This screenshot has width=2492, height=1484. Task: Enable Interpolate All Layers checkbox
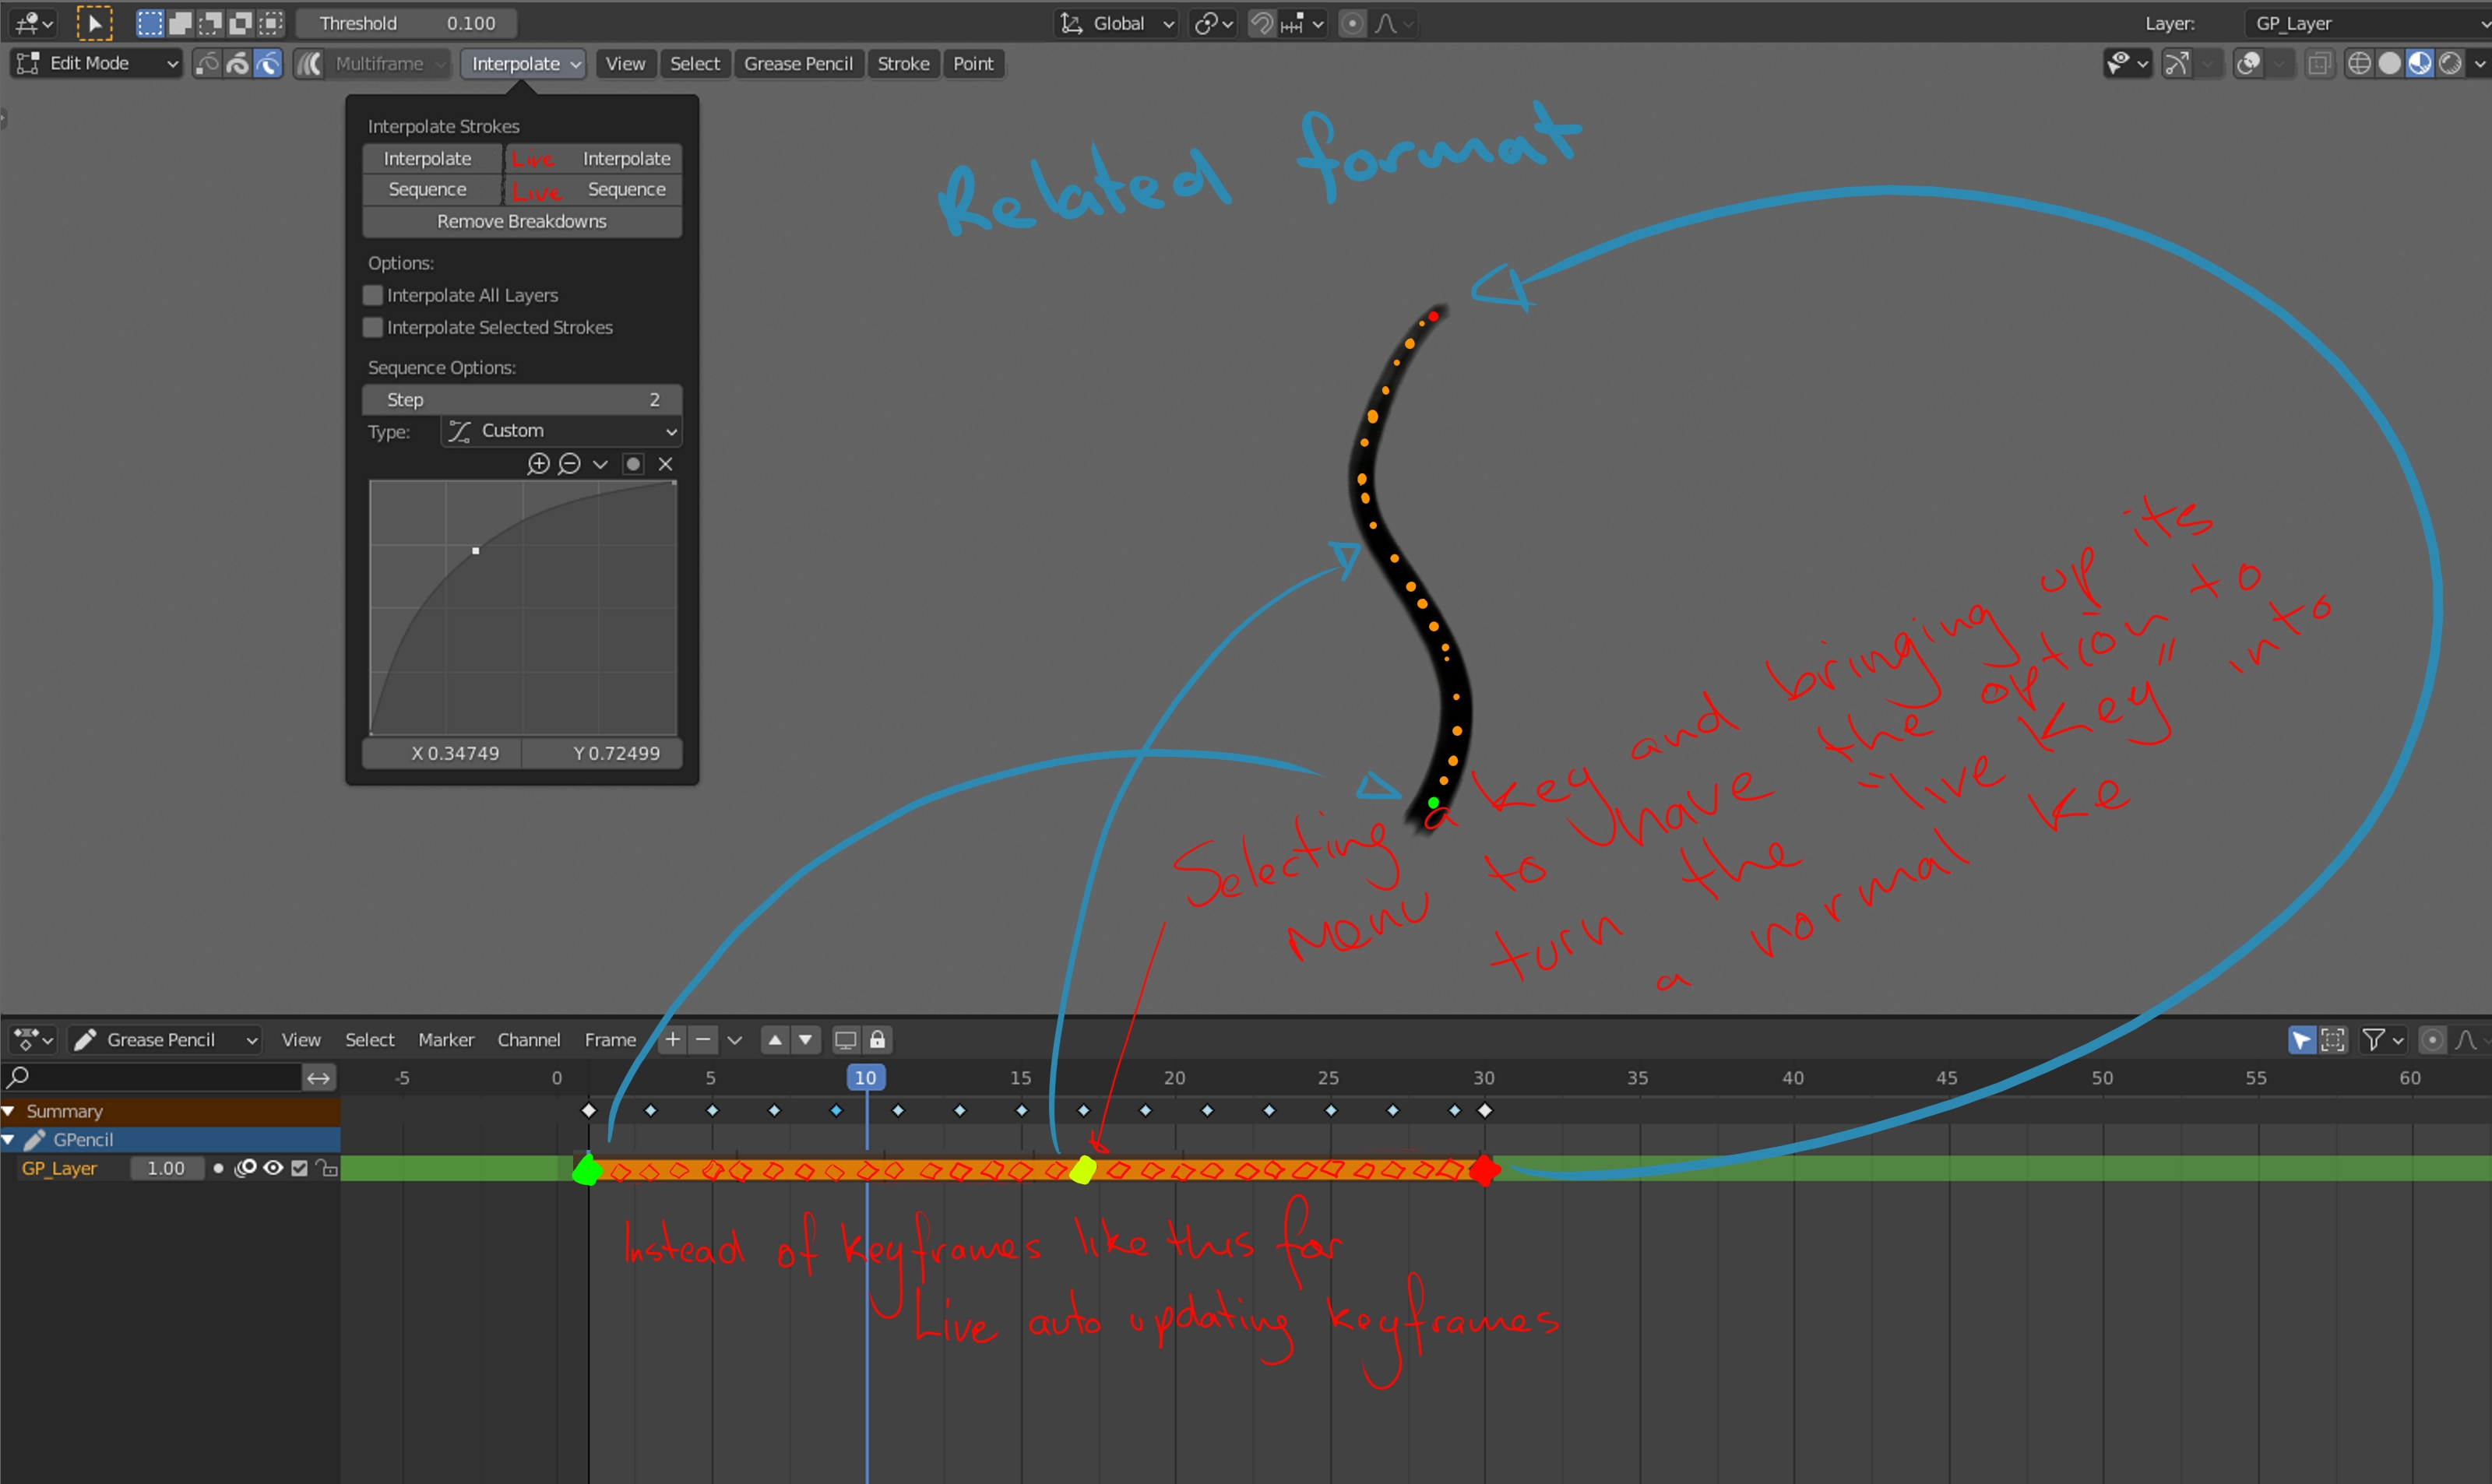coord(373,295)
